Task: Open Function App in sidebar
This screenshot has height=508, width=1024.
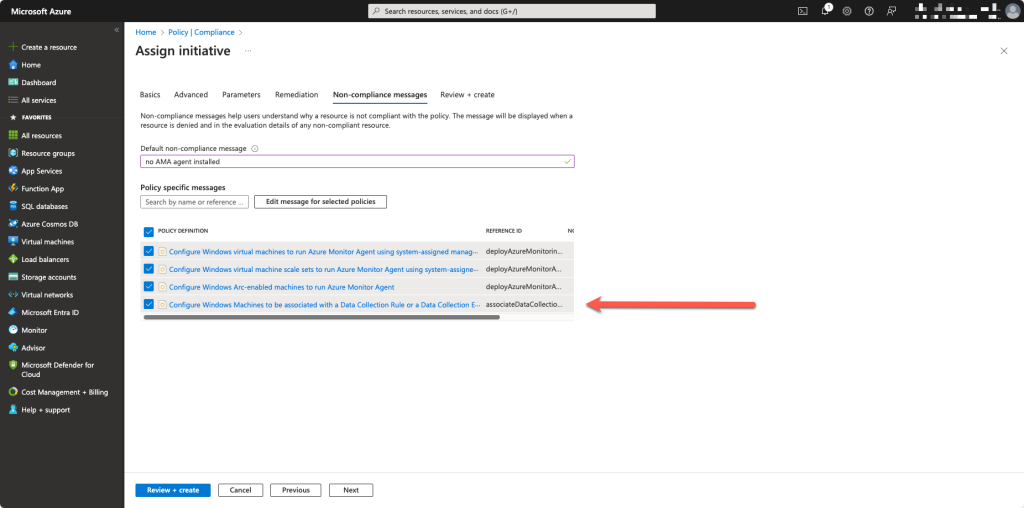Action: [x=42, y=188]
